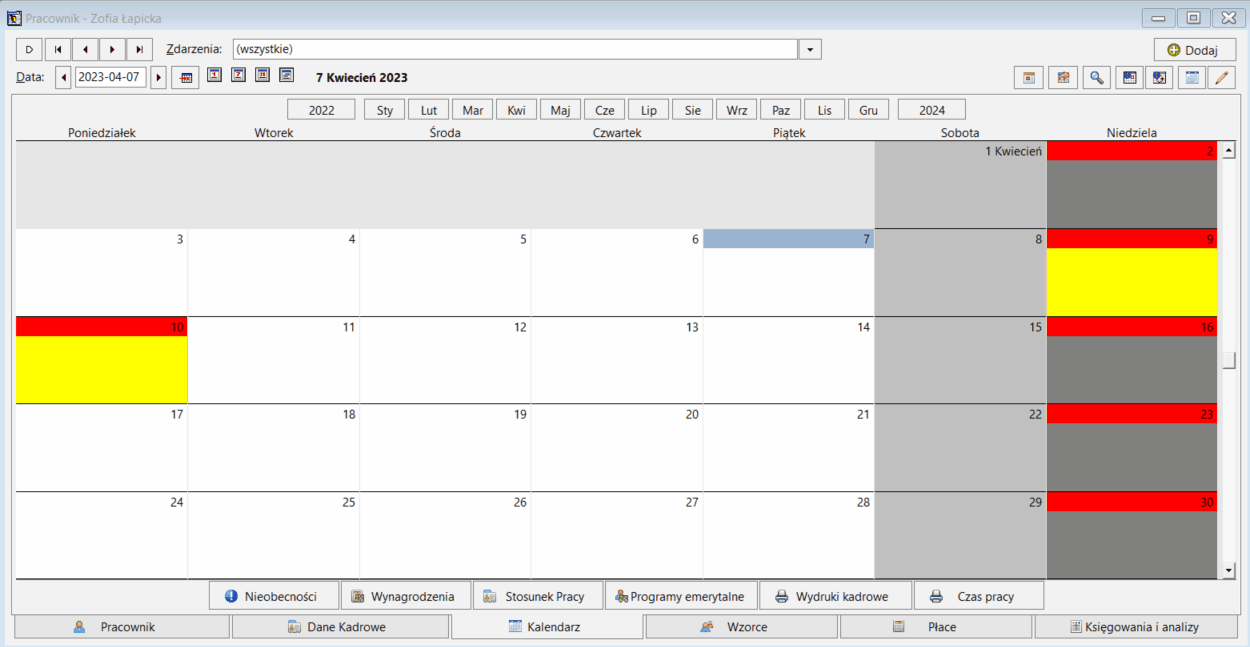Screen dimensions: 1250x647
Task: Click the calendar with red arrow icon
Action: click(x=1161, y=78)
